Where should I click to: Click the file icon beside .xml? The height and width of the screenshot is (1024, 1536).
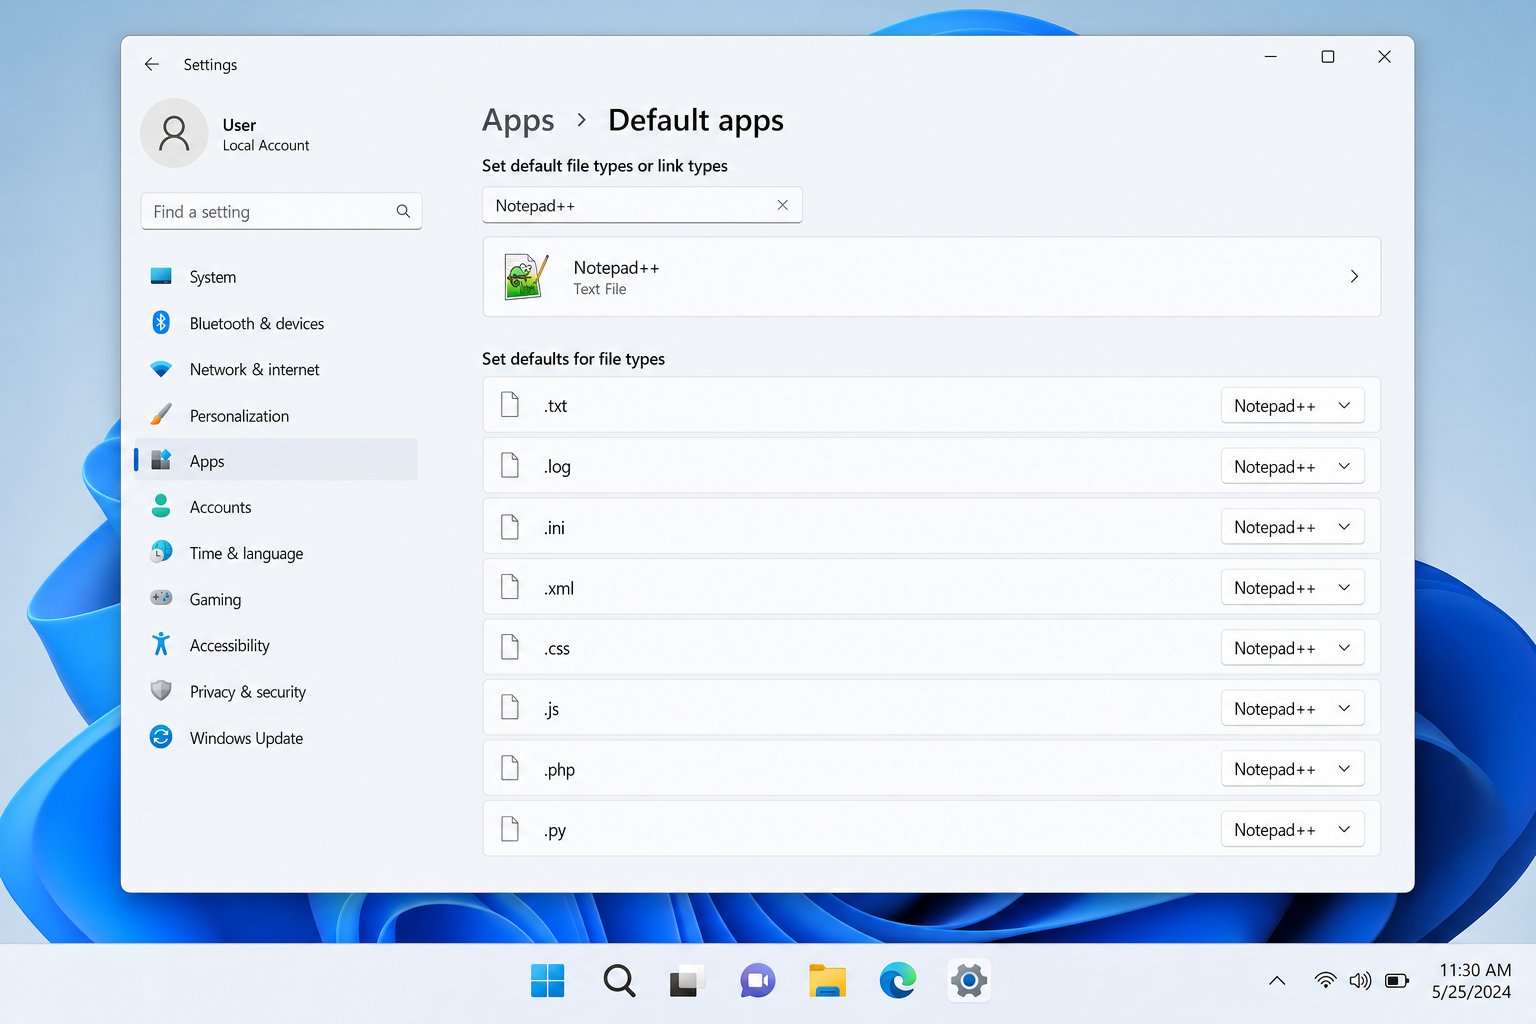click(510, 587)
